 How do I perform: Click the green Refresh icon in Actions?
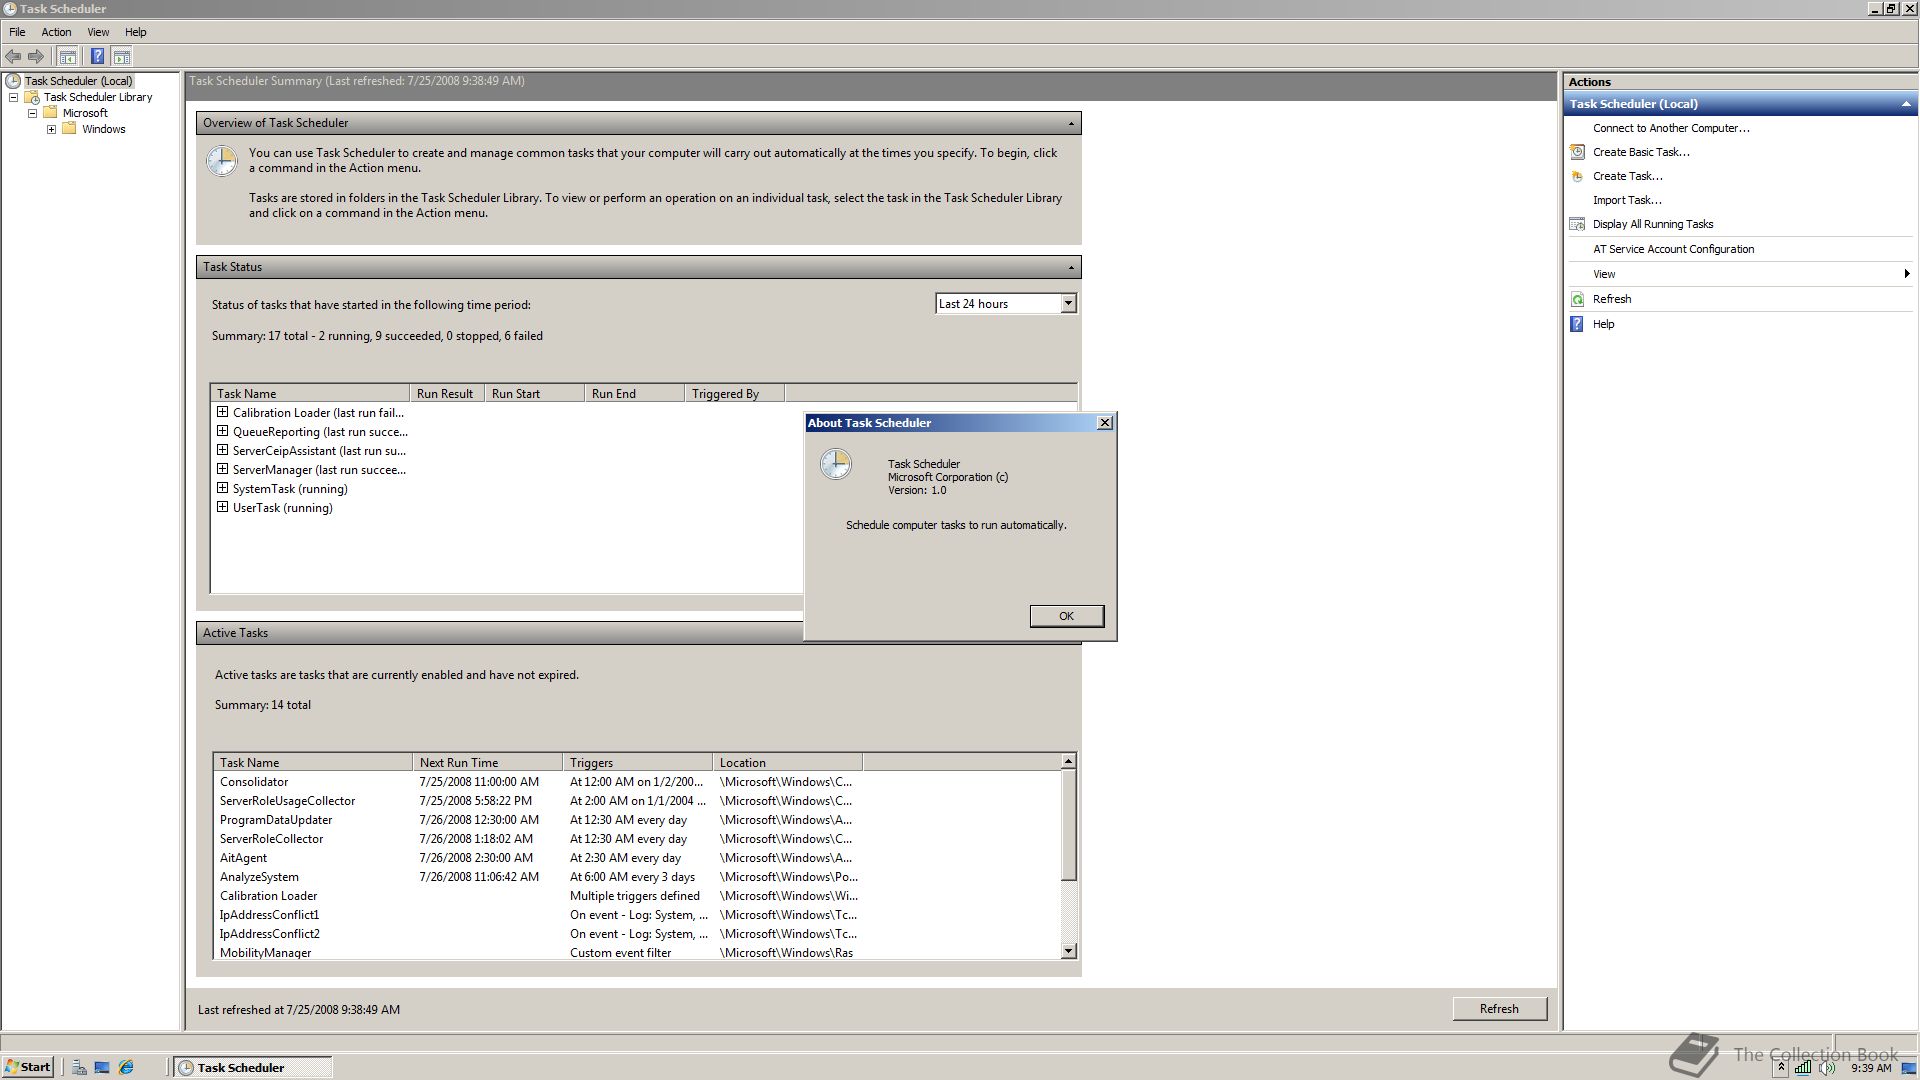(x=1577, y=299)
